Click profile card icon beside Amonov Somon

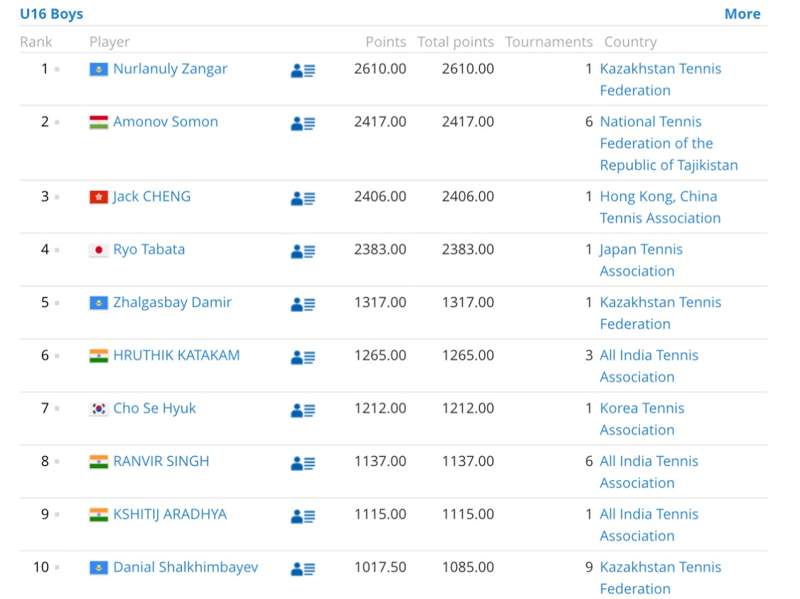pyautogui.click(x=303, y=123)
